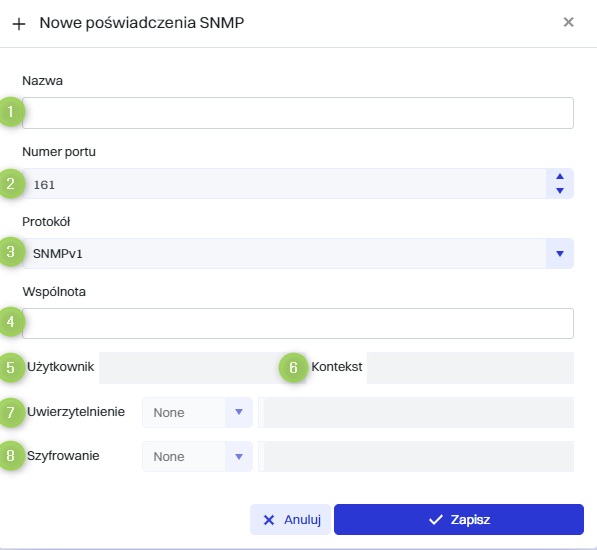Click the green badge numbered 2
The width and height of the screenshot is (597, 550).
(x=11, y=184)
